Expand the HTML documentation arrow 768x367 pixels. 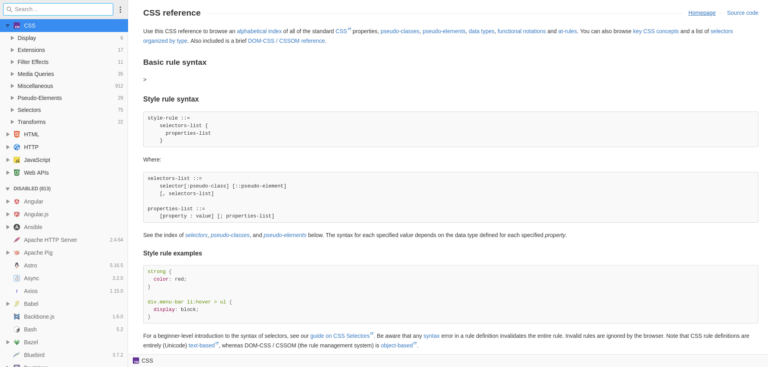tap(7, 134)
